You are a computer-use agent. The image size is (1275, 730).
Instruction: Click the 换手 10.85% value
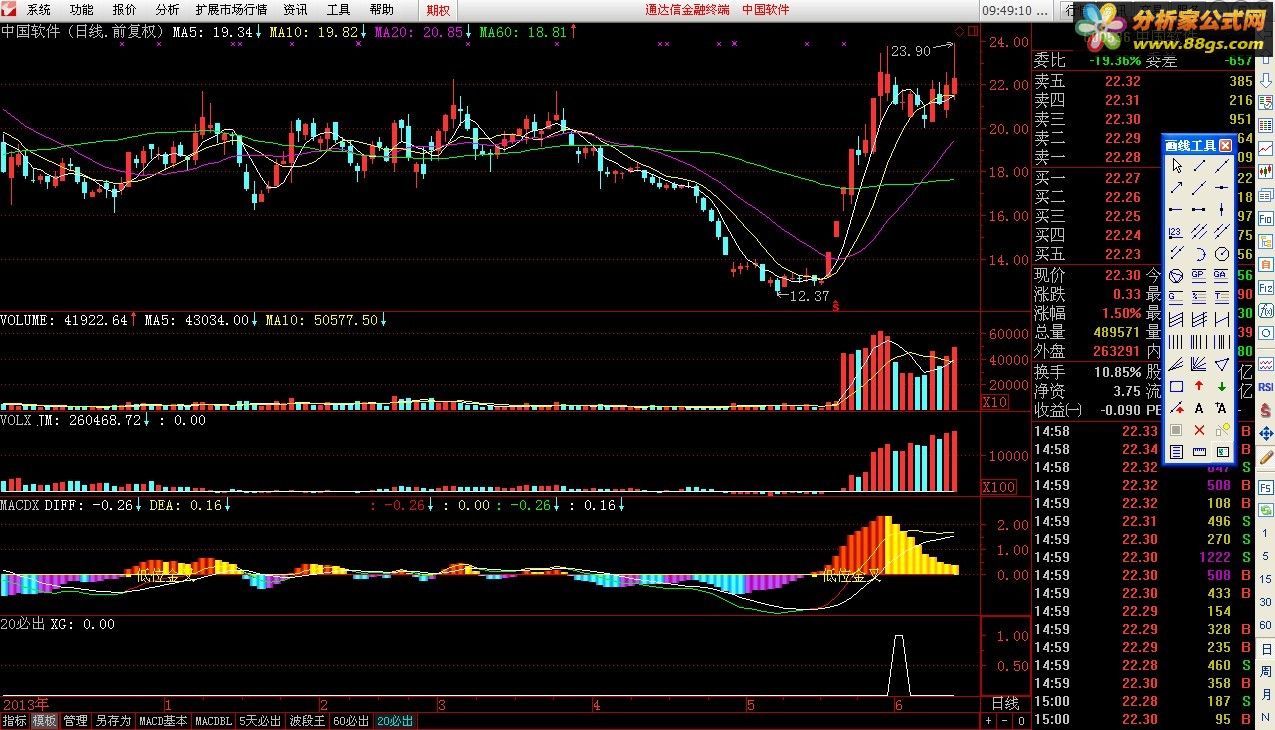click(1116, 372)
